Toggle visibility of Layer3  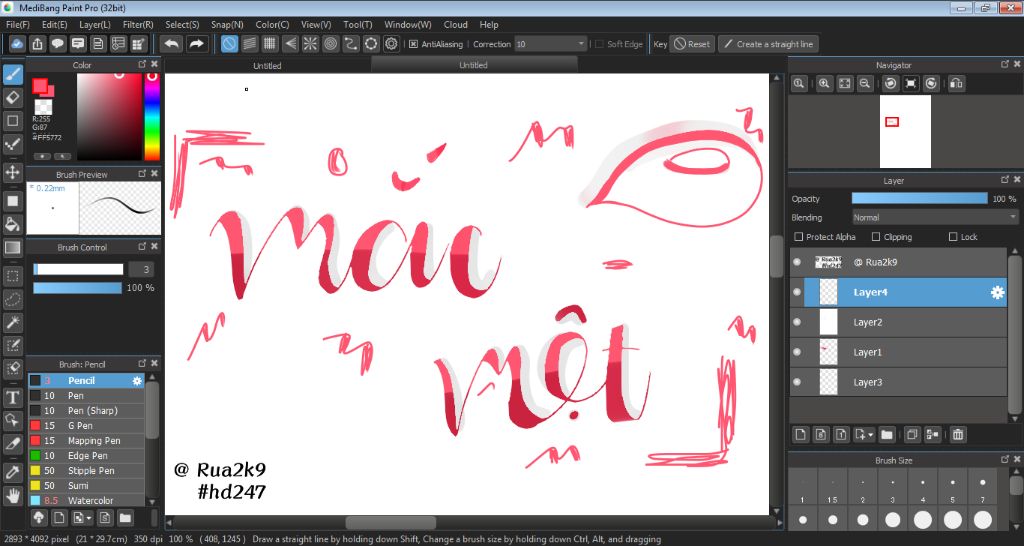point(797,382)
